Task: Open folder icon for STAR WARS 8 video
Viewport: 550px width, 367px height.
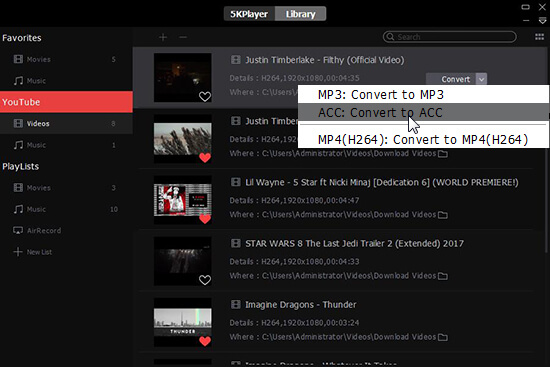Action: tap(443, 276)
